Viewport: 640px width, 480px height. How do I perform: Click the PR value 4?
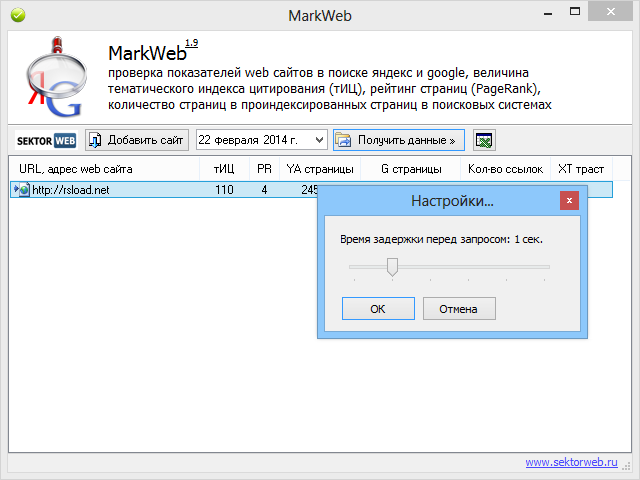pyautogui.click(x=264, y=190)
